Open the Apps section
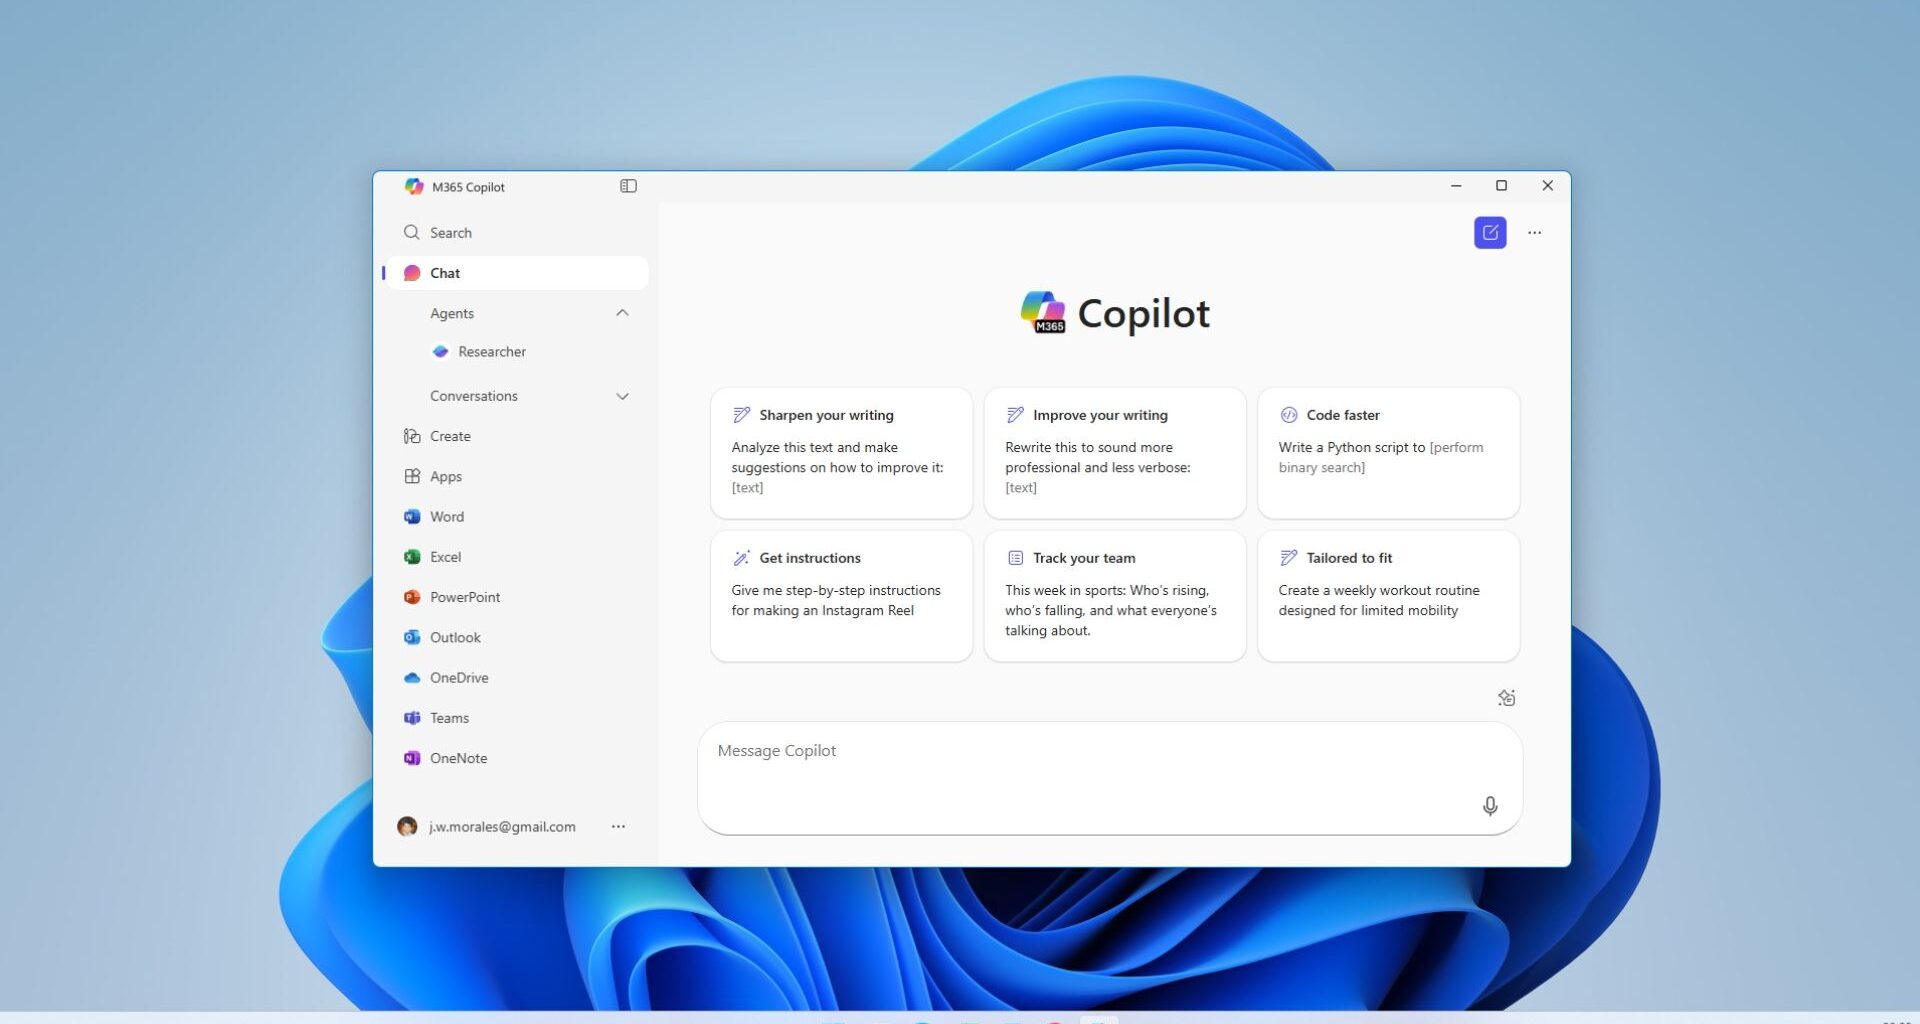 445,476
